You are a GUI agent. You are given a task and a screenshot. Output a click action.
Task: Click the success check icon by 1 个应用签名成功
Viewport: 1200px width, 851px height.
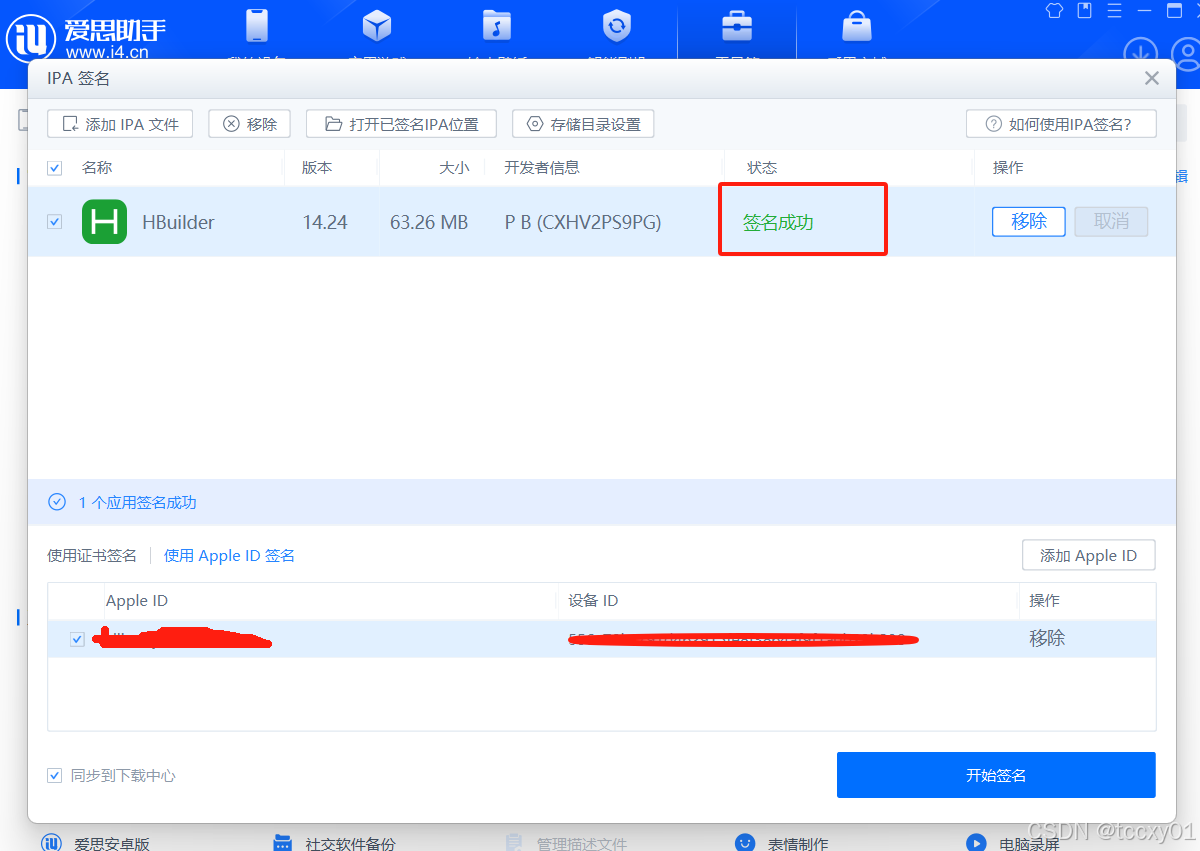[57, 502]
